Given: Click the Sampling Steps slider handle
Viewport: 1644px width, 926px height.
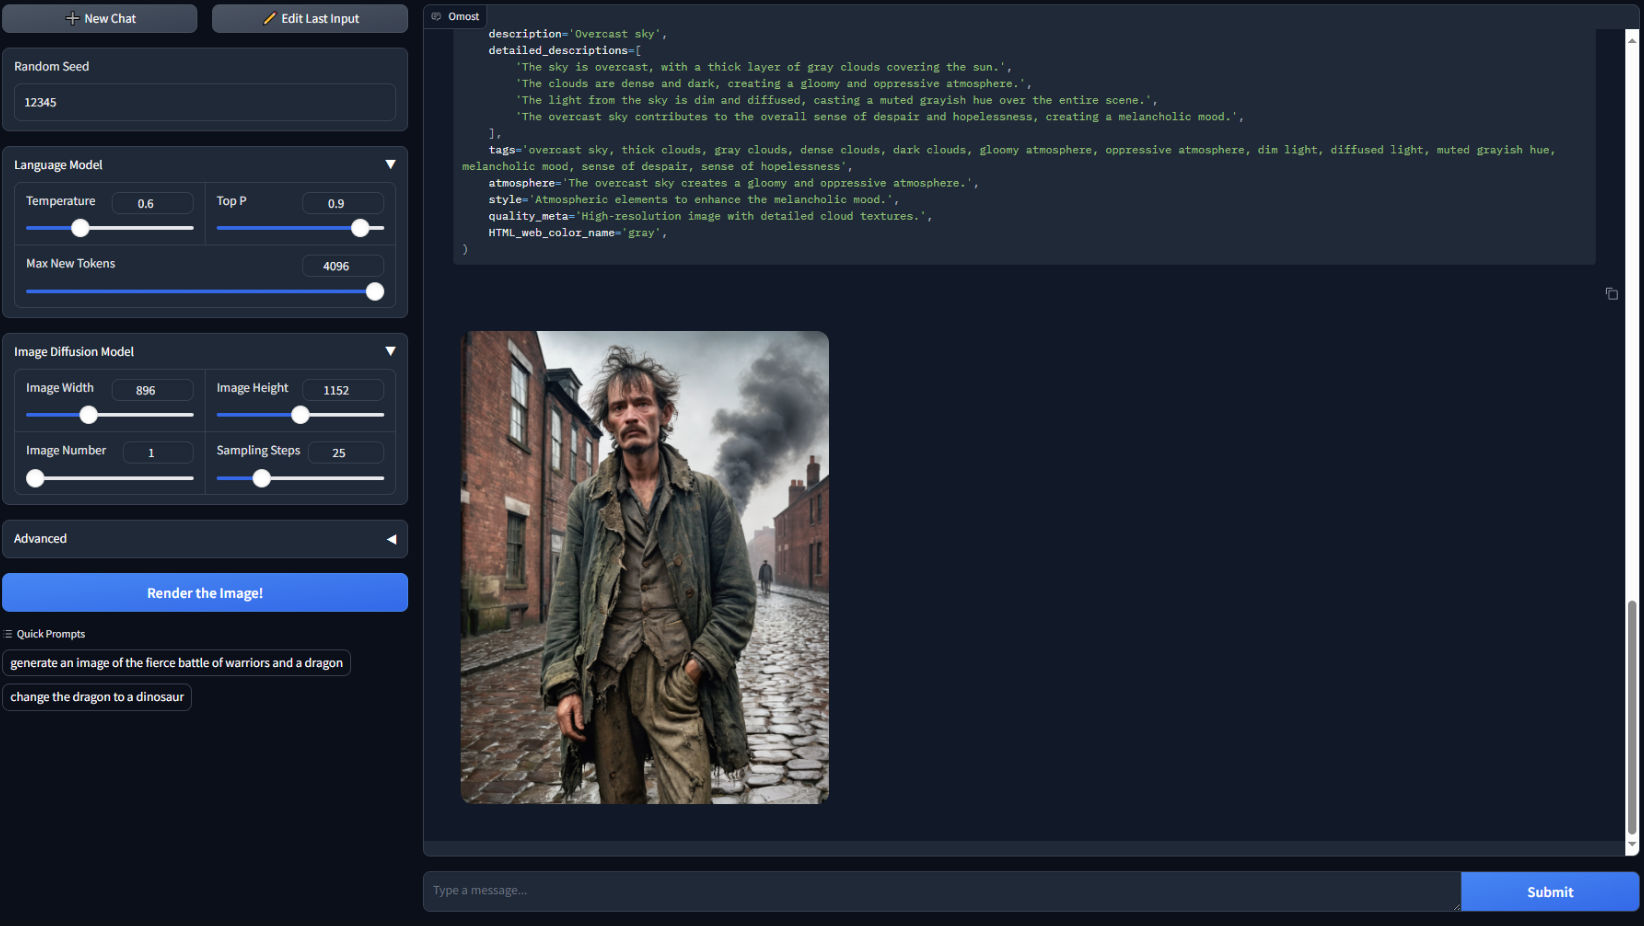Looking at the screenshot, I should click(x=261, y=478).
